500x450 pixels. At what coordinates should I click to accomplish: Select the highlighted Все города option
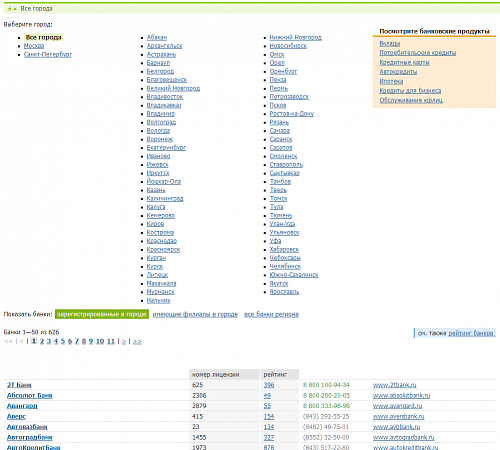click(43, 37)
